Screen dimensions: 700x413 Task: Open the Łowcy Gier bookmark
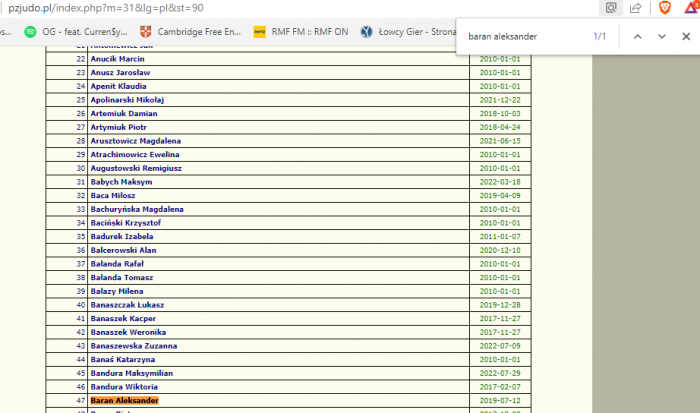click(409, 32)
